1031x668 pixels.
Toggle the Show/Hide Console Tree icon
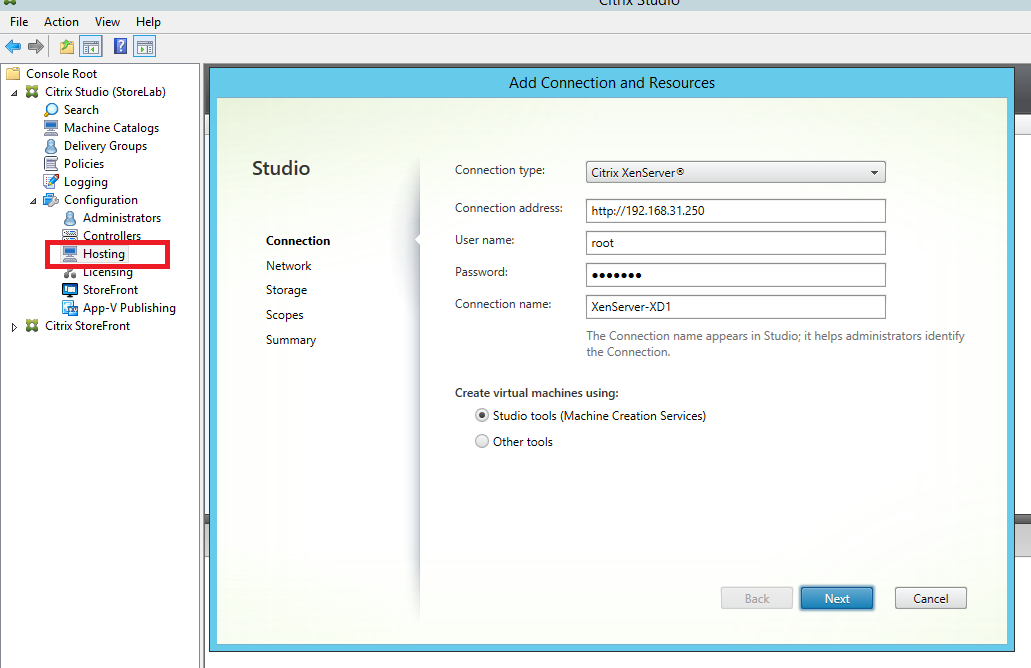click(91, 47)
